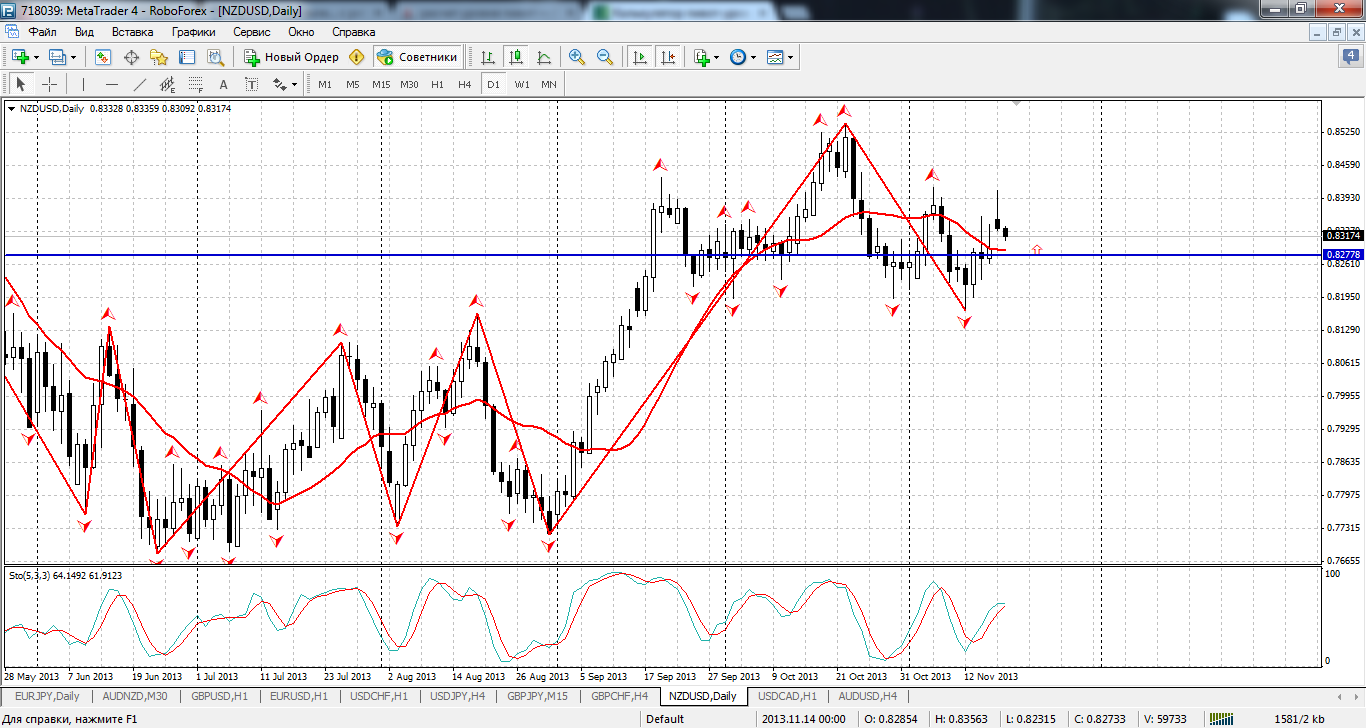Click the connection status bars indicator
Viewport: 1366px width, 728px height.
[1222, 719]
